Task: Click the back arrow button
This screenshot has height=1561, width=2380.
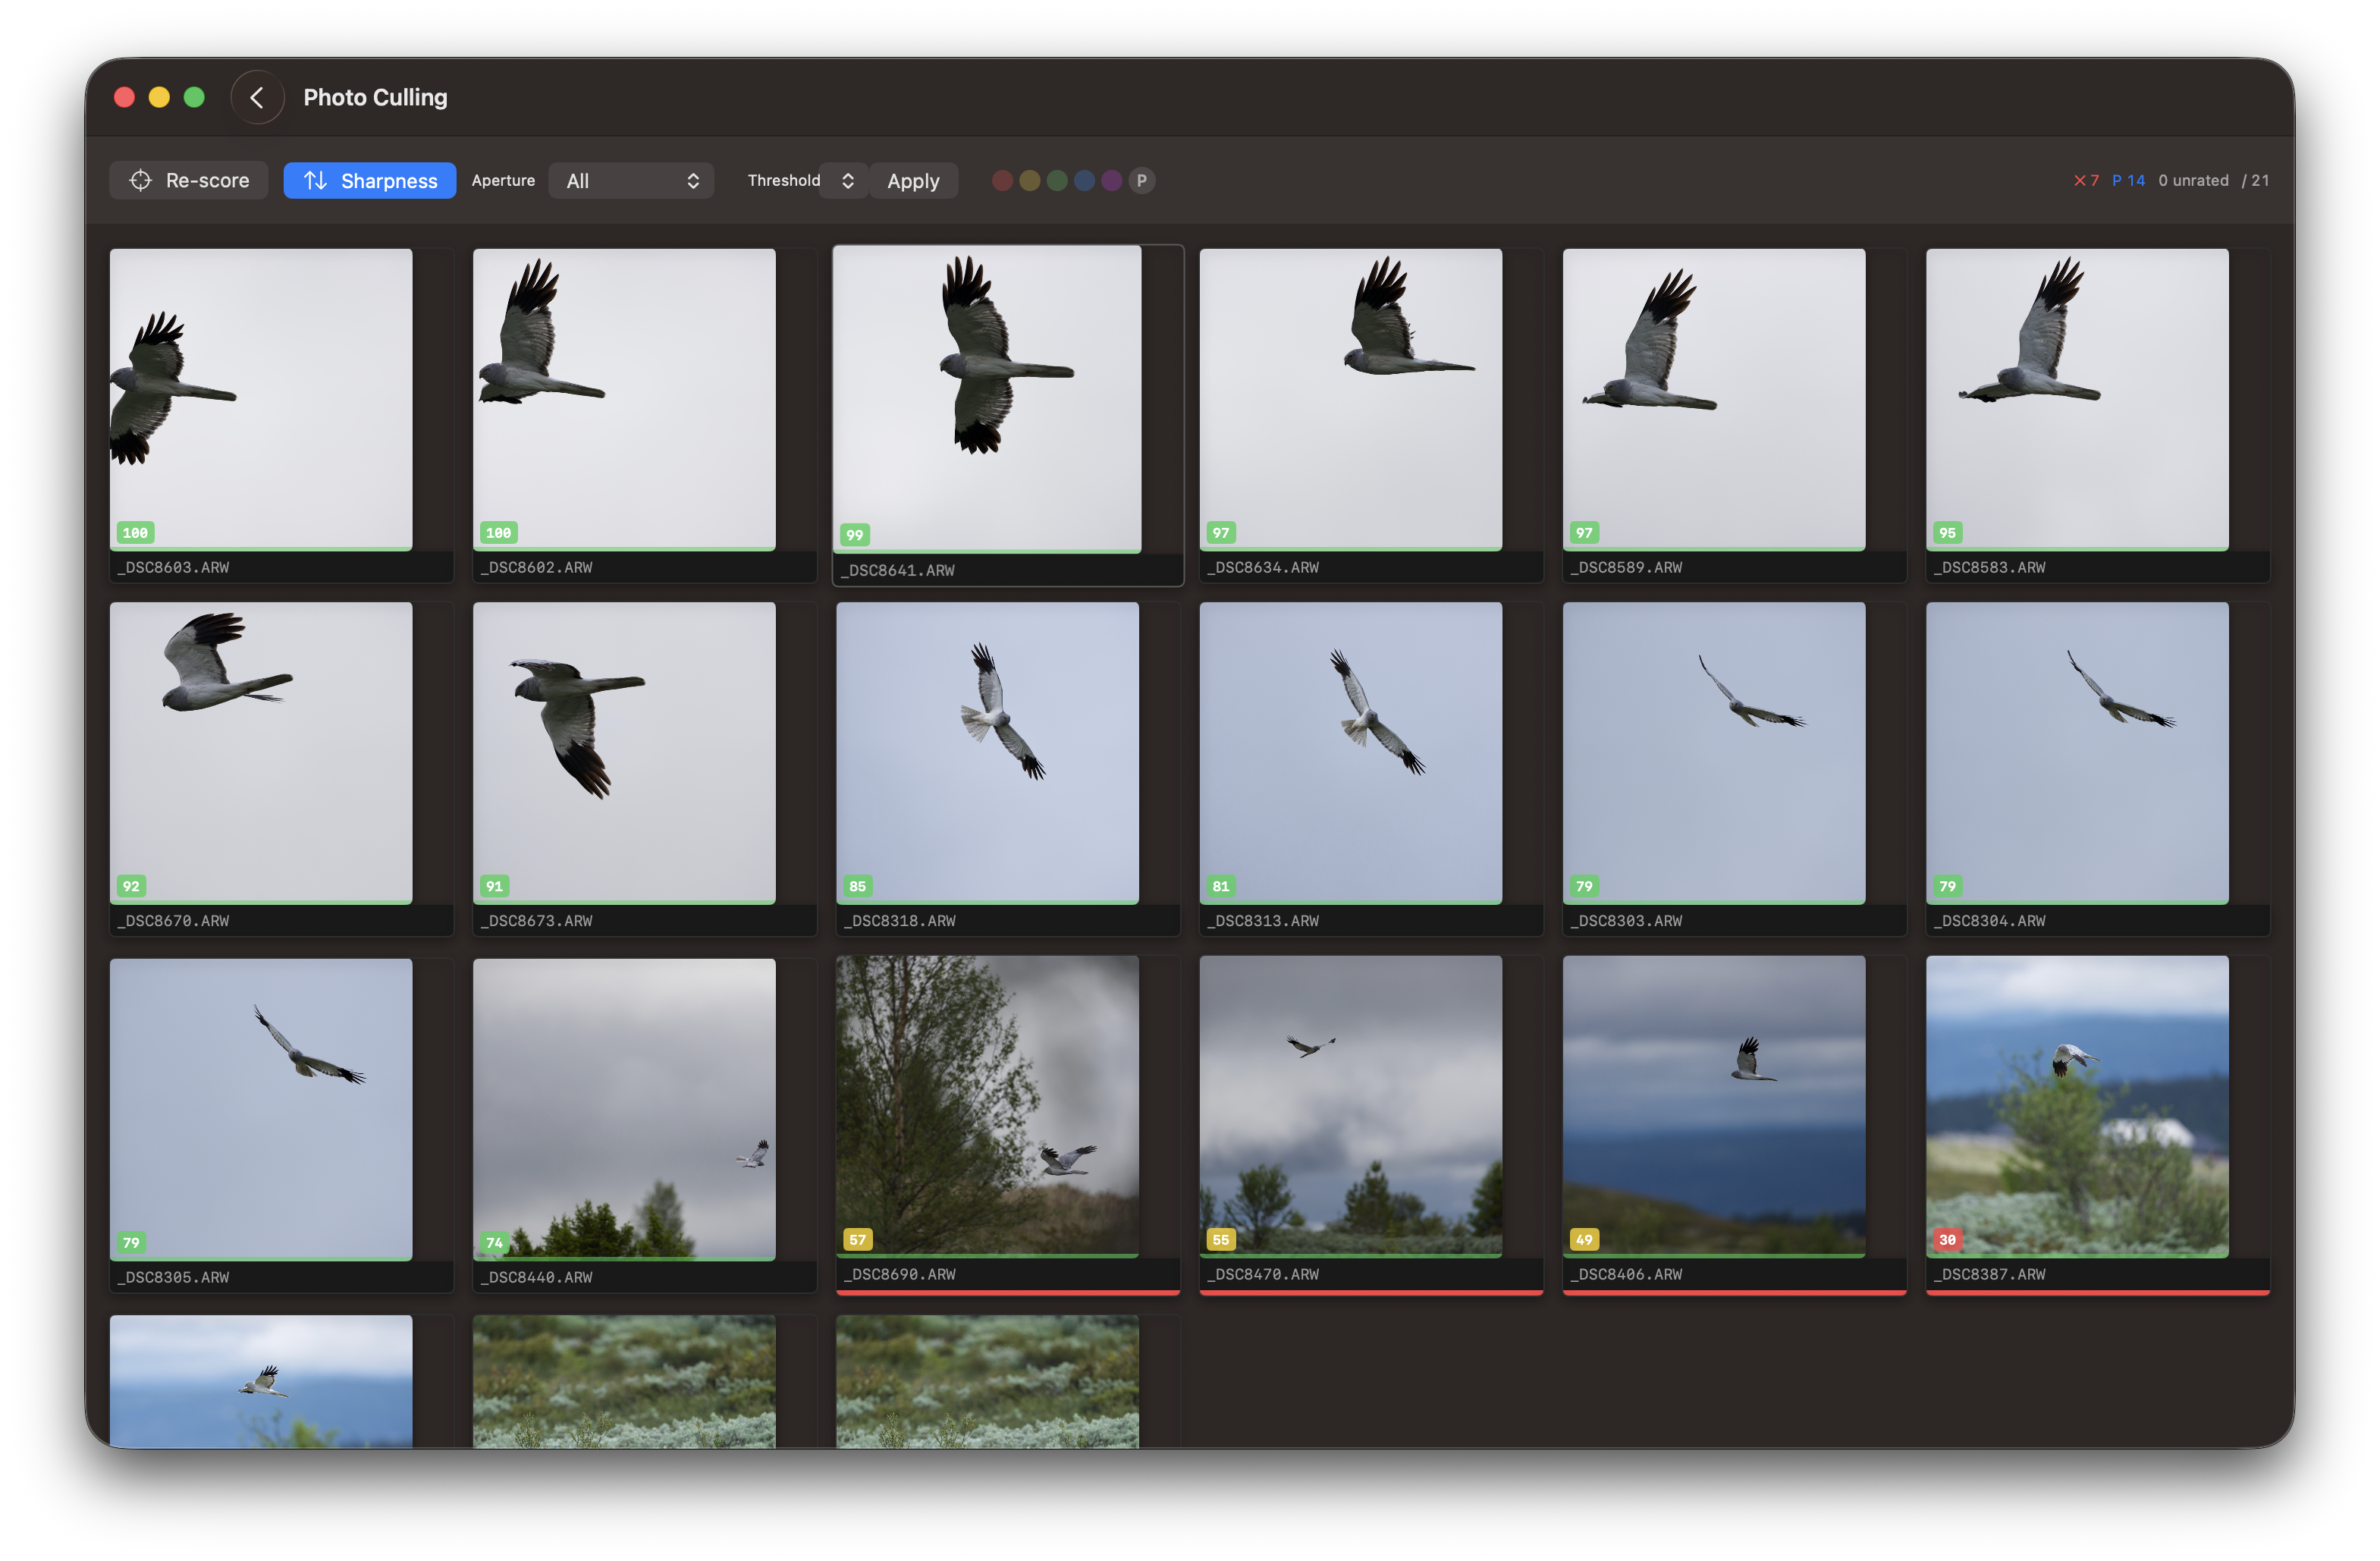Action: (x=257, y=97)
